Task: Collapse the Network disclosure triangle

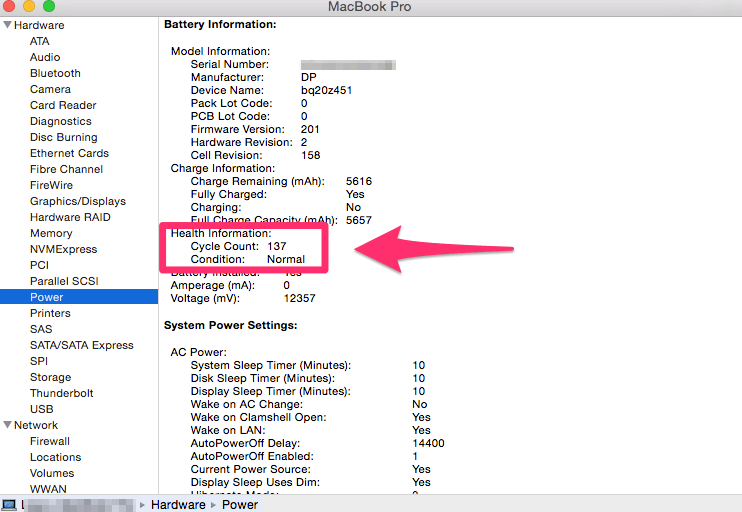Action: point(8,424)
